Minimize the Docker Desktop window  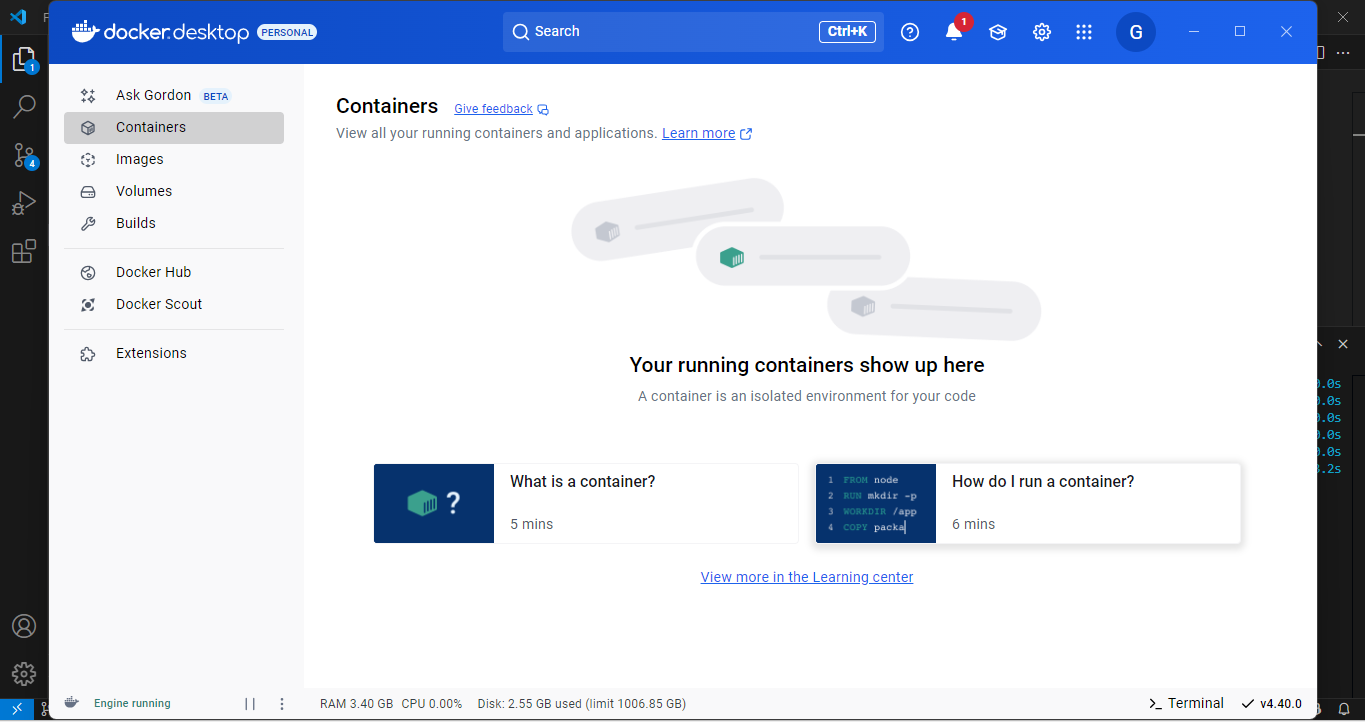(x=1194, y=32)
